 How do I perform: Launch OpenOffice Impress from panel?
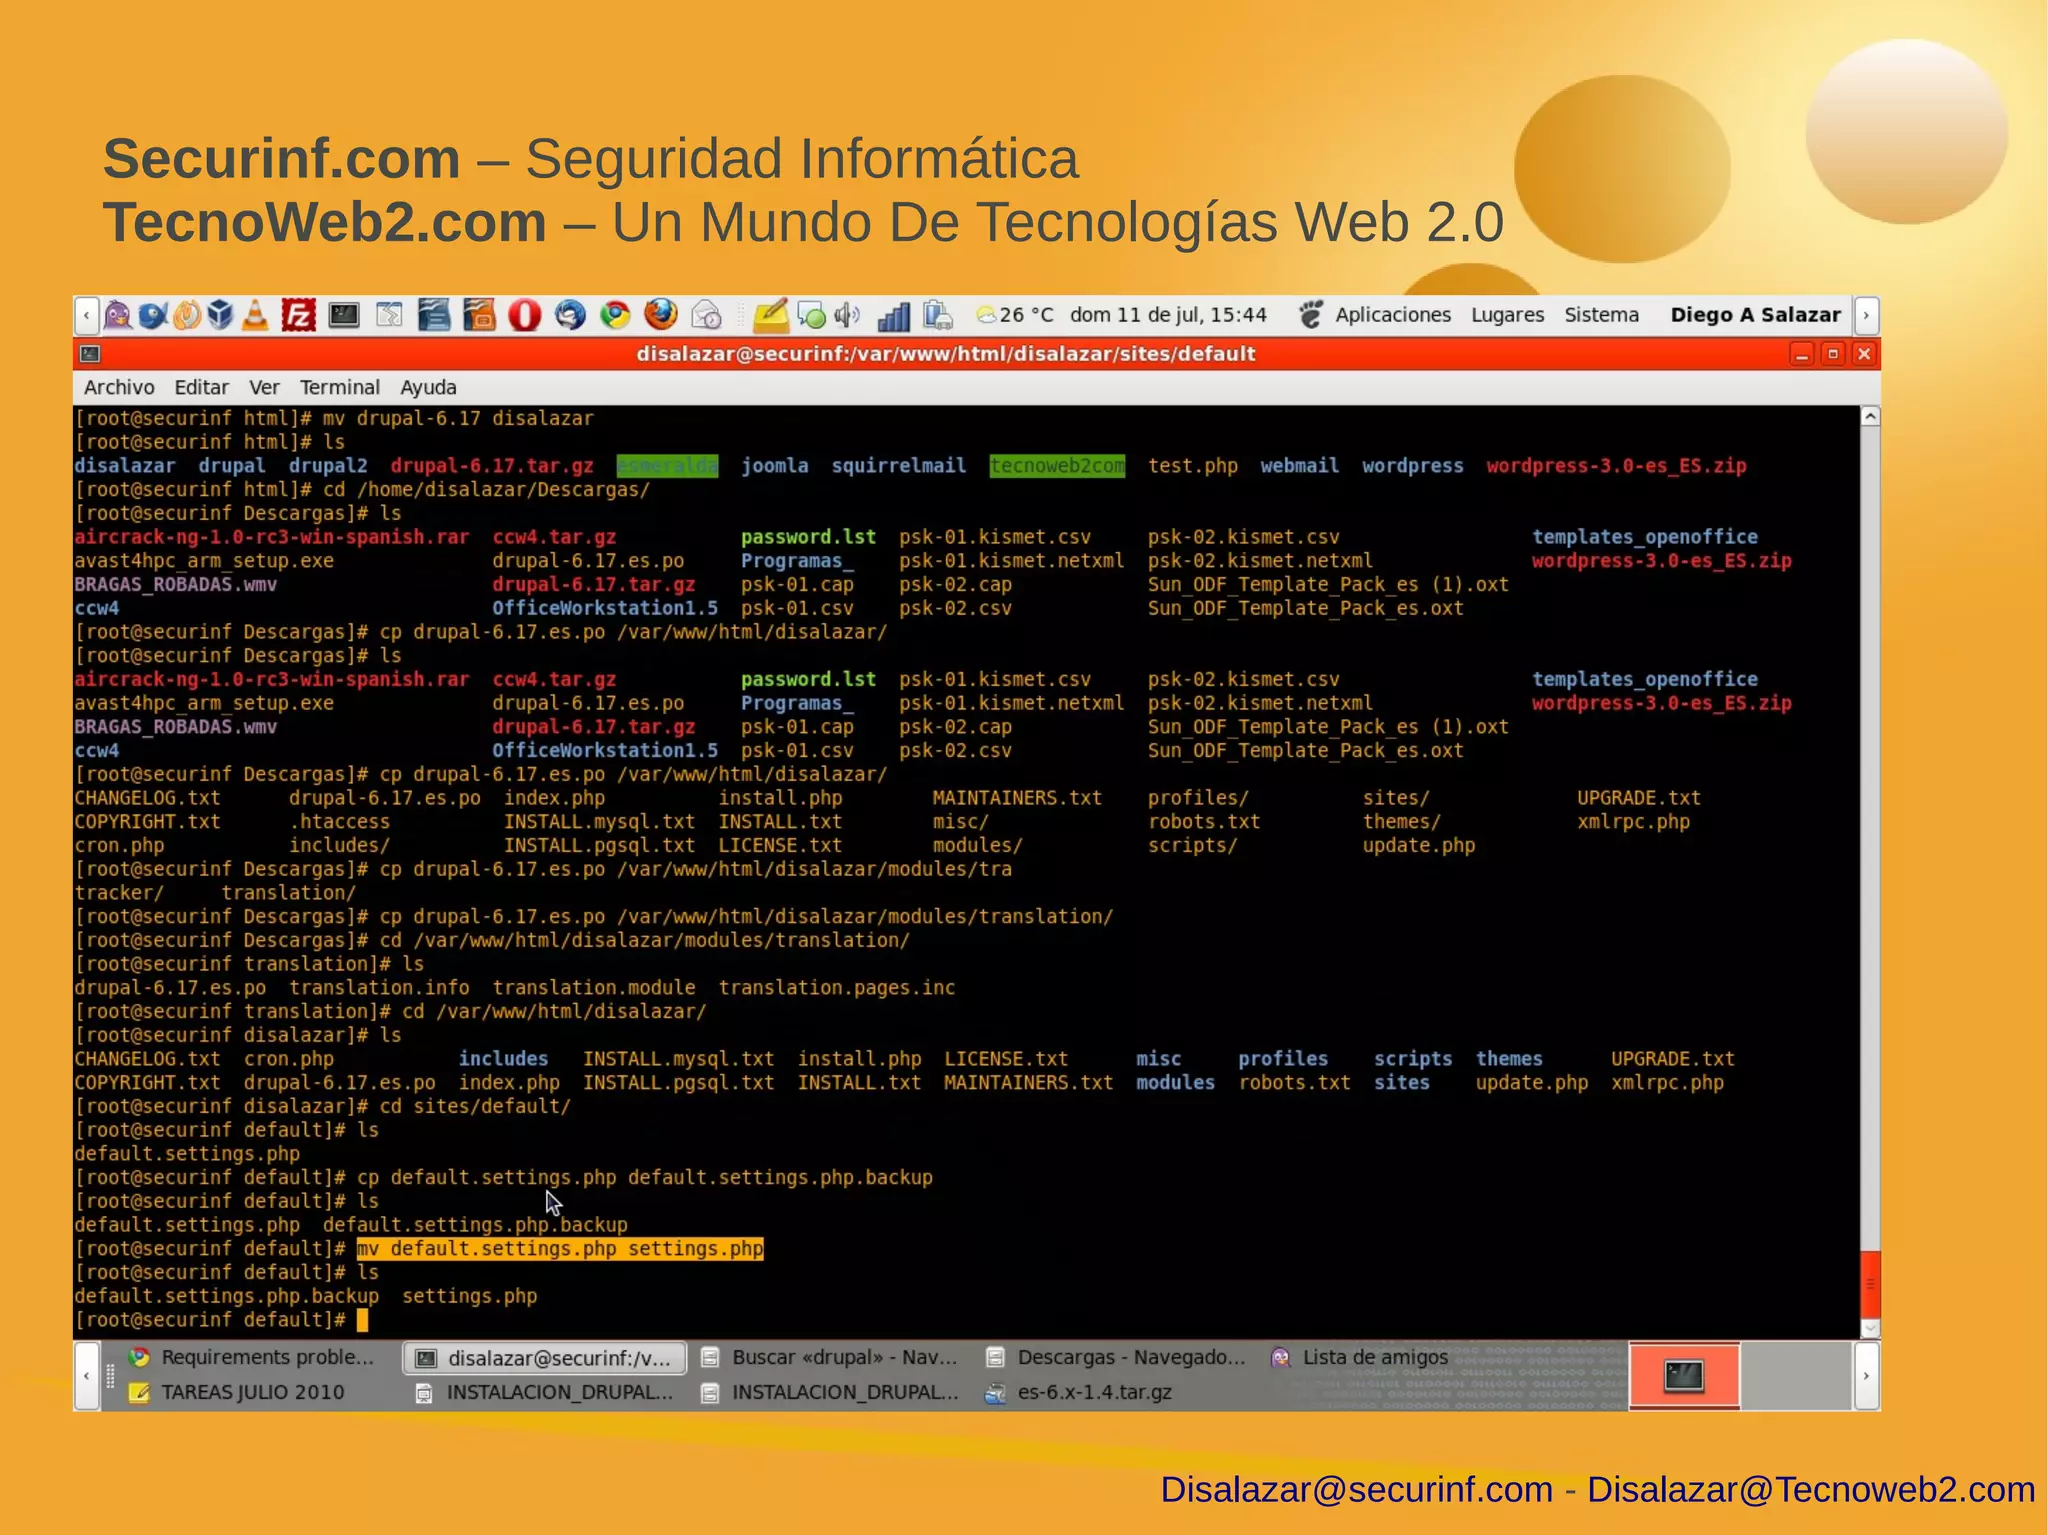(480, 315)
